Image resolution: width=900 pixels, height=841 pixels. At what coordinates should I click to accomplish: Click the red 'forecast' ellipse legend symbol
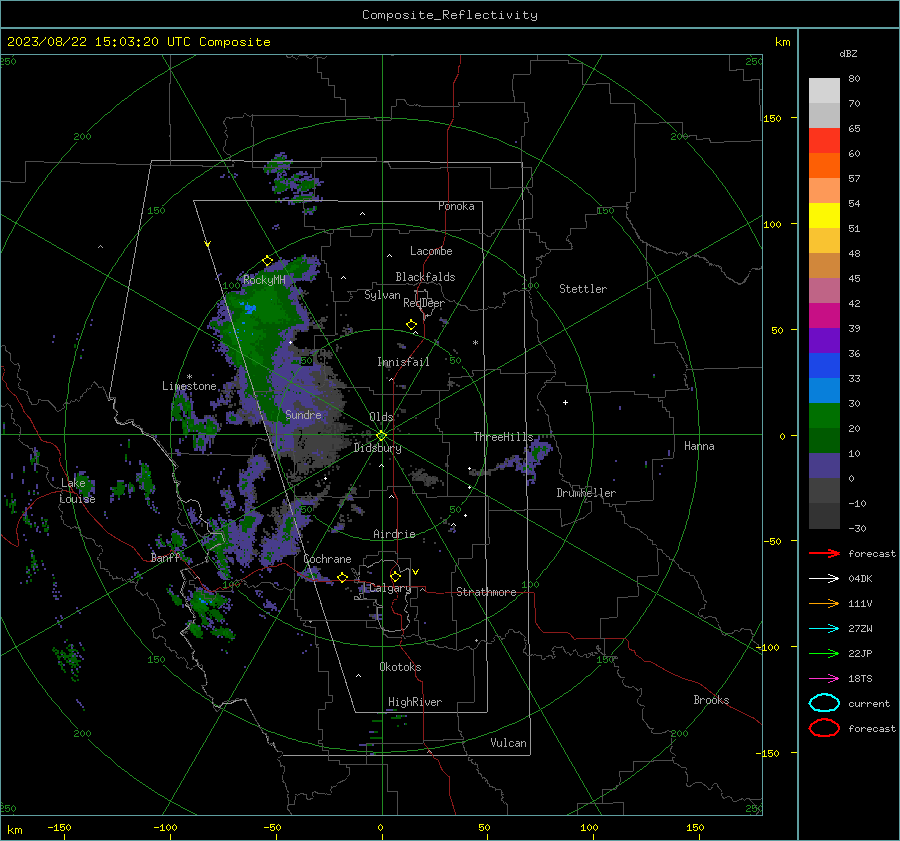(824, 728)
